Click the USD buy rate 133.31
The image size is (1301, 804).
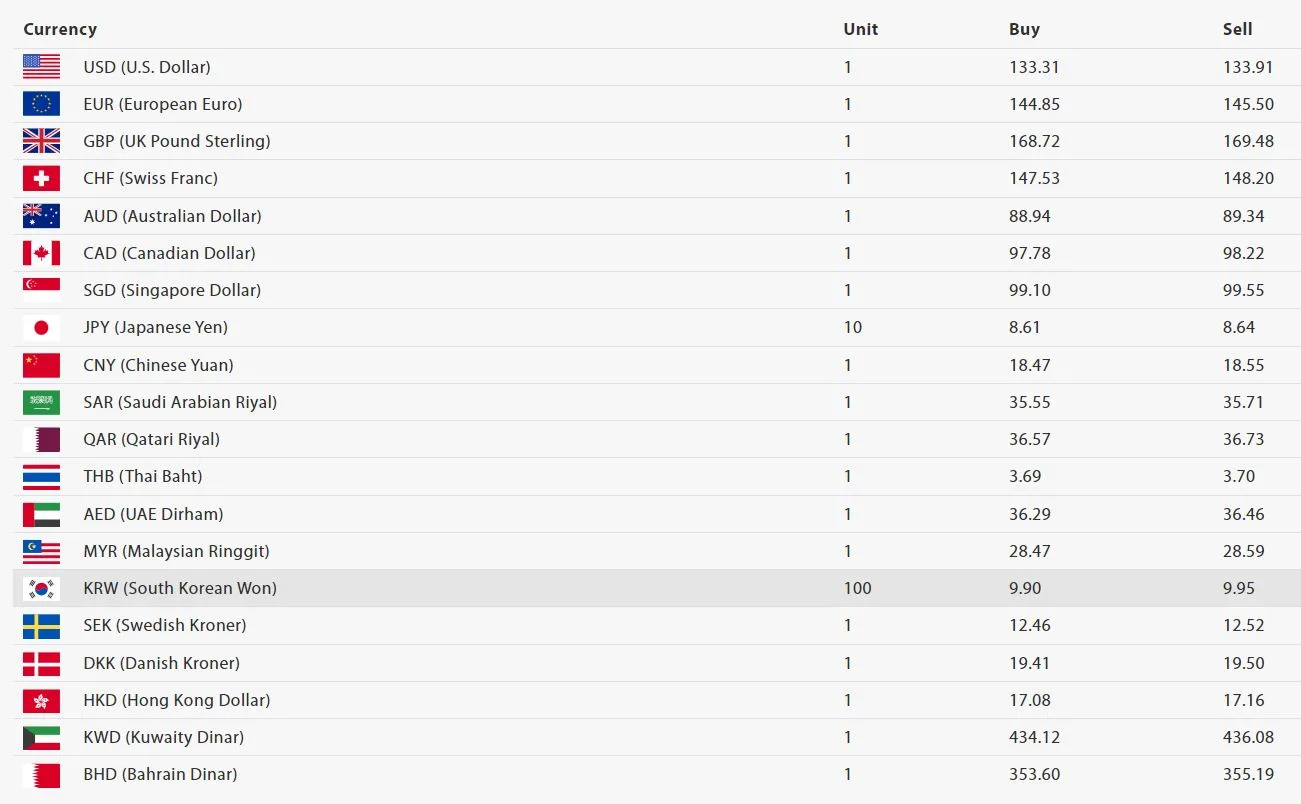(1034, 67)
